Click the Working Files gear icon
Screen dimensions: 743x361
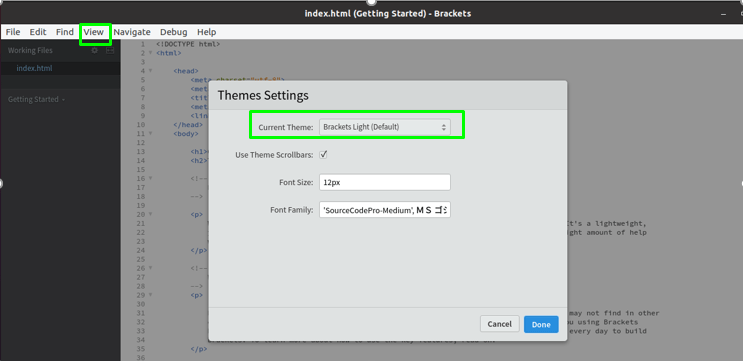(95, 50)
